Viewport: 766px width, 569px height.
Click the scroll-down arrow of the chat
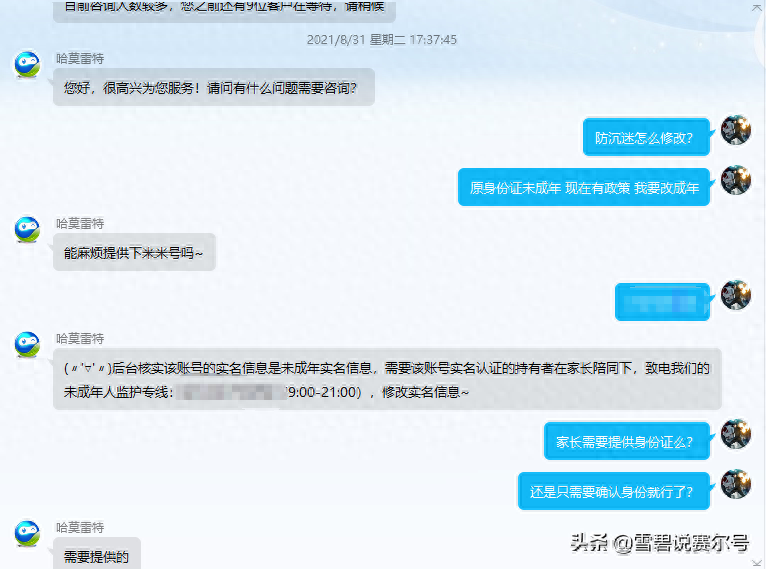[x=756, y=563]
